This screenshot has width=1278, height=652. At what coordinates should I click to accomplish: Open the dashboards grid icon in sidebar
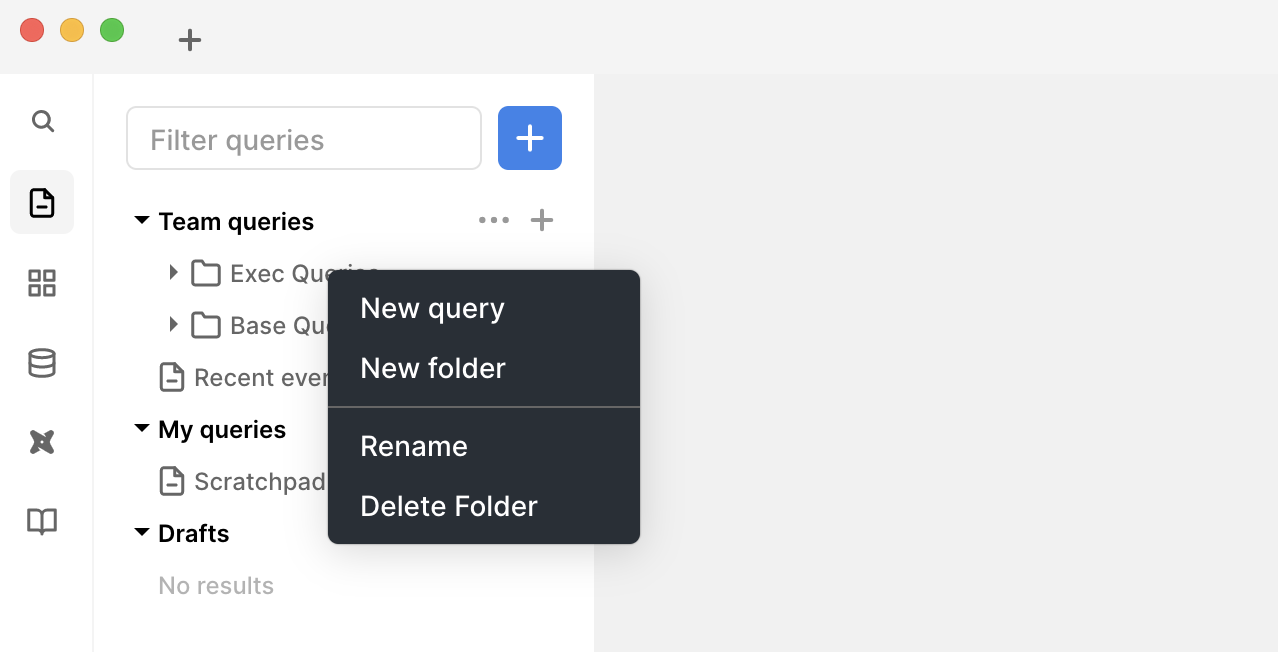(x=42, y=283)
